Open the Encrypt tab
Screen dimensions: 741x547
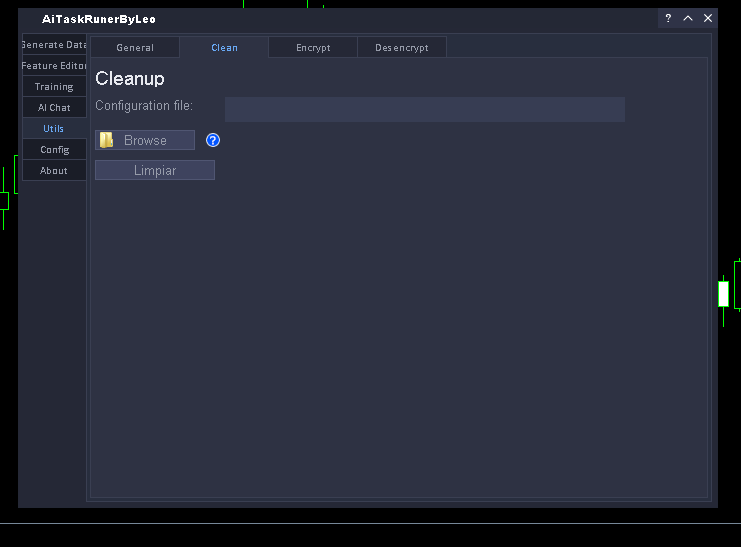coord(313,48)
